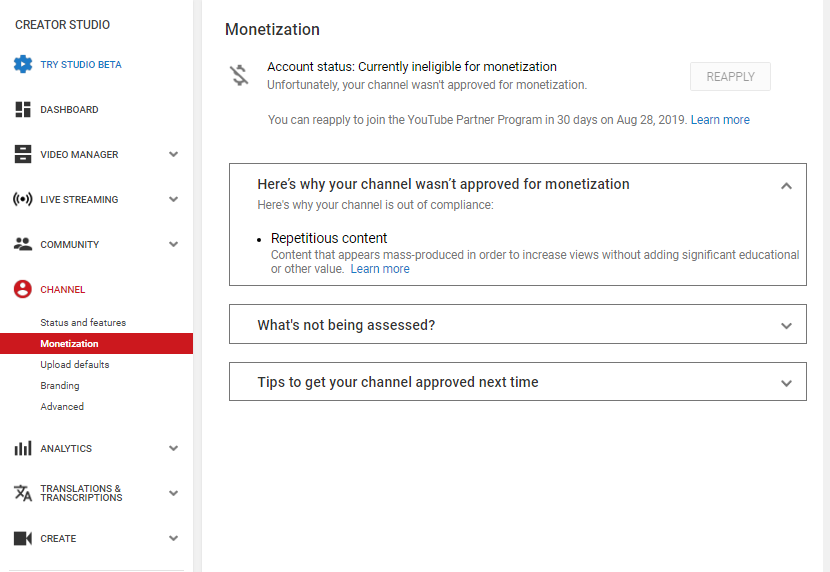Click the What's not being assessed heading
This screenshot has width=830, height=572.
click(x=346, y=325)
